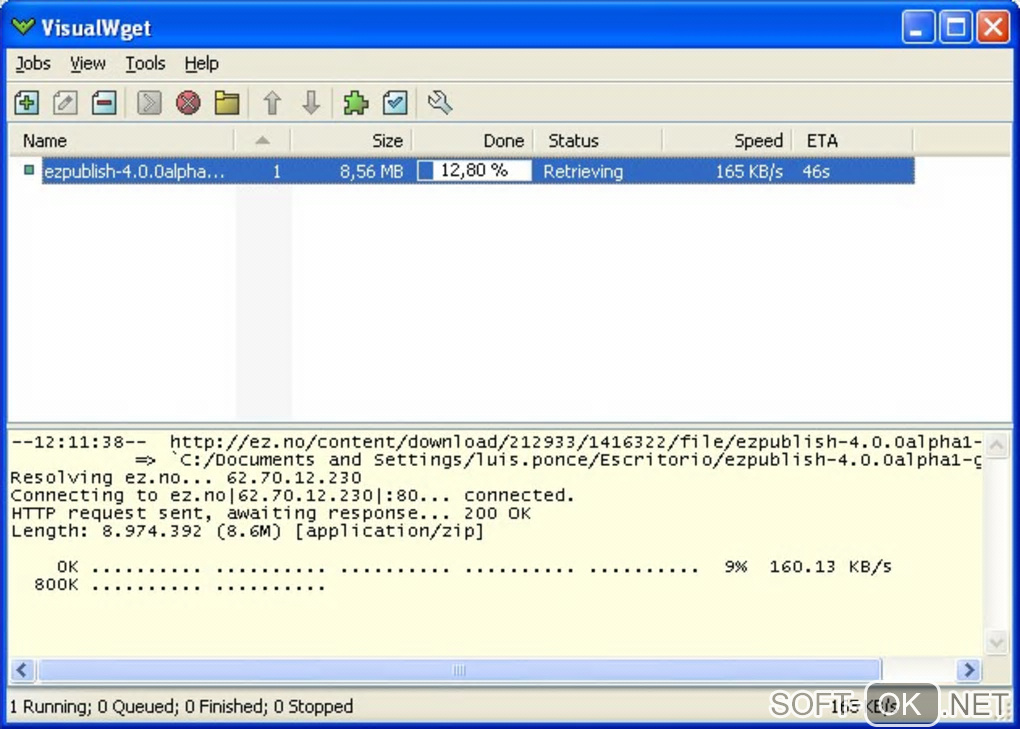1020x729 pixels.
Task: Select the ezpublish-4.0.0alpha job row name
Action: tap(135, 172)
